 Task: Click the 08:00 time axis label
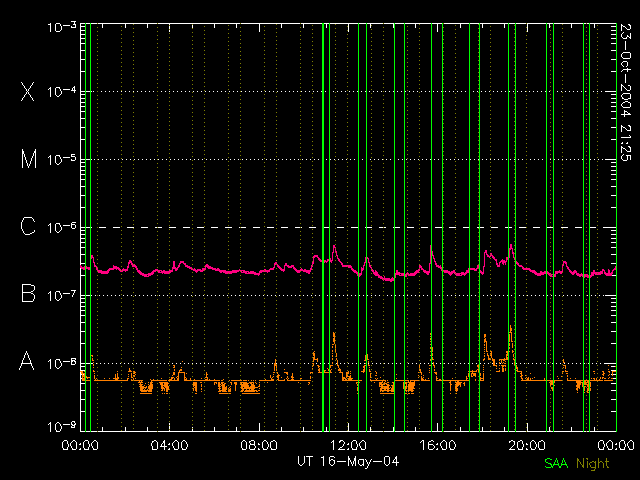259,445
